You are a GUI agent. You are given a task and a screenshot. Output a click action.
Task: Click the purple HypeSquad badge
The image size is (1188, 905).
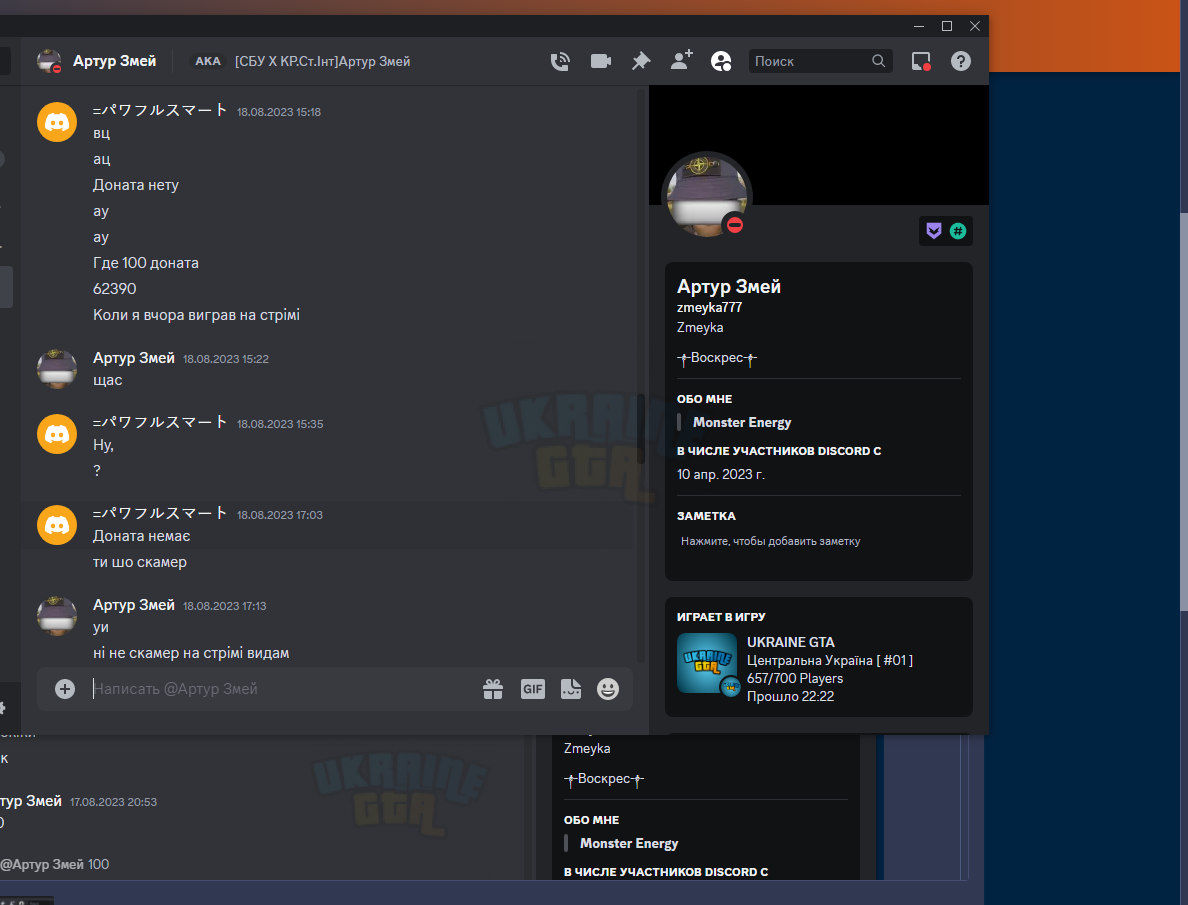[934, 231]
